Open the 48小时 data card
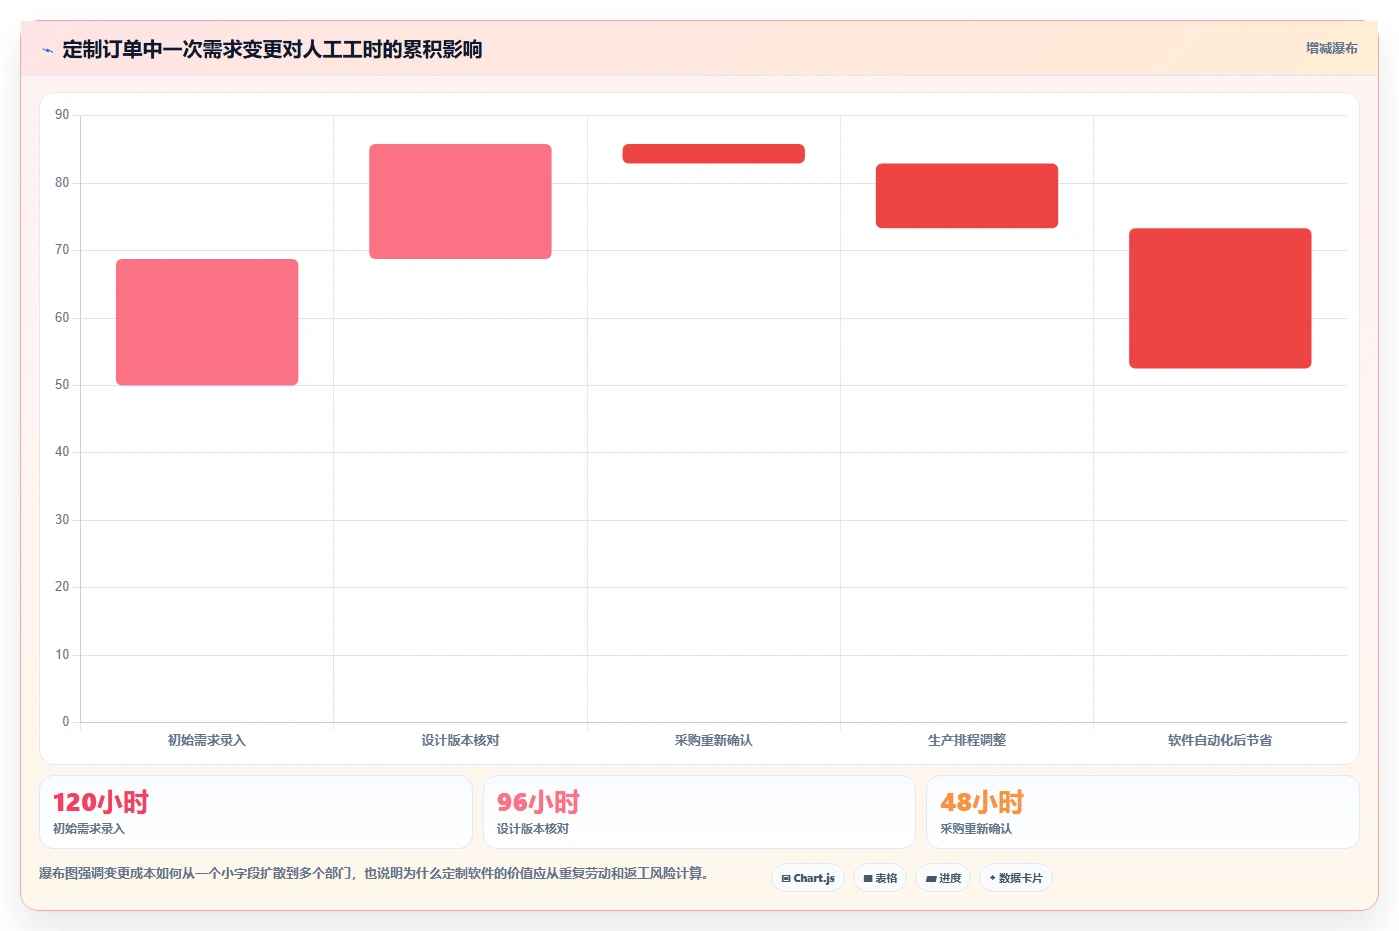Image resolution: width=1399 pixels, height=931 pixels. 1142,812
